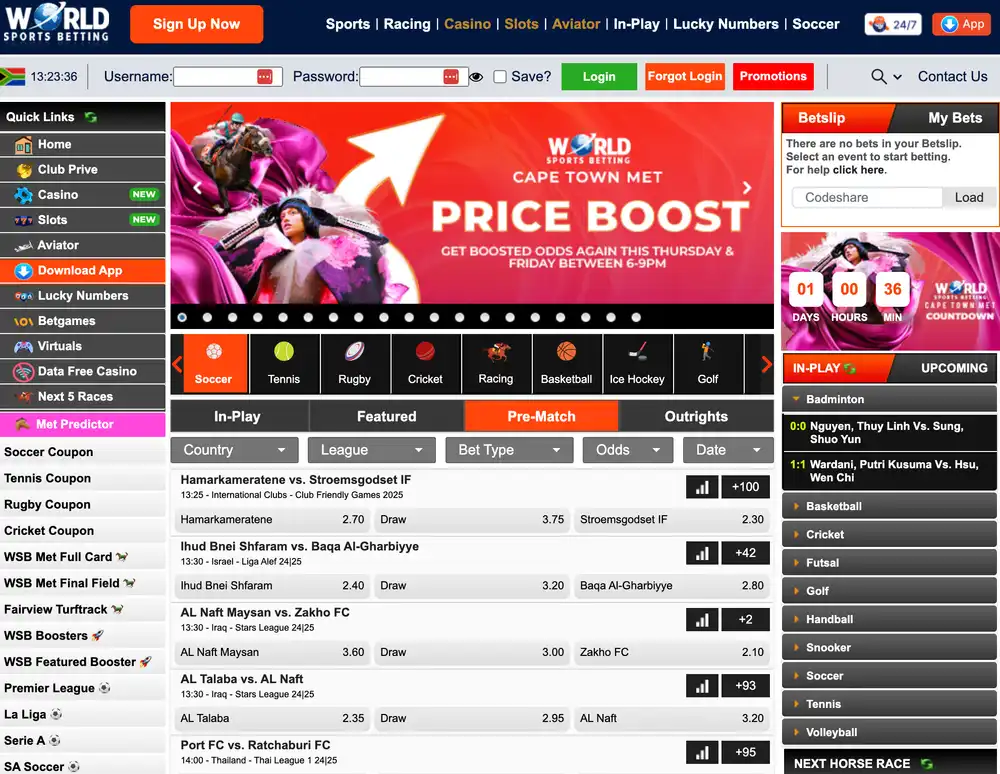Switch to the Featured tab

(386, 417)
